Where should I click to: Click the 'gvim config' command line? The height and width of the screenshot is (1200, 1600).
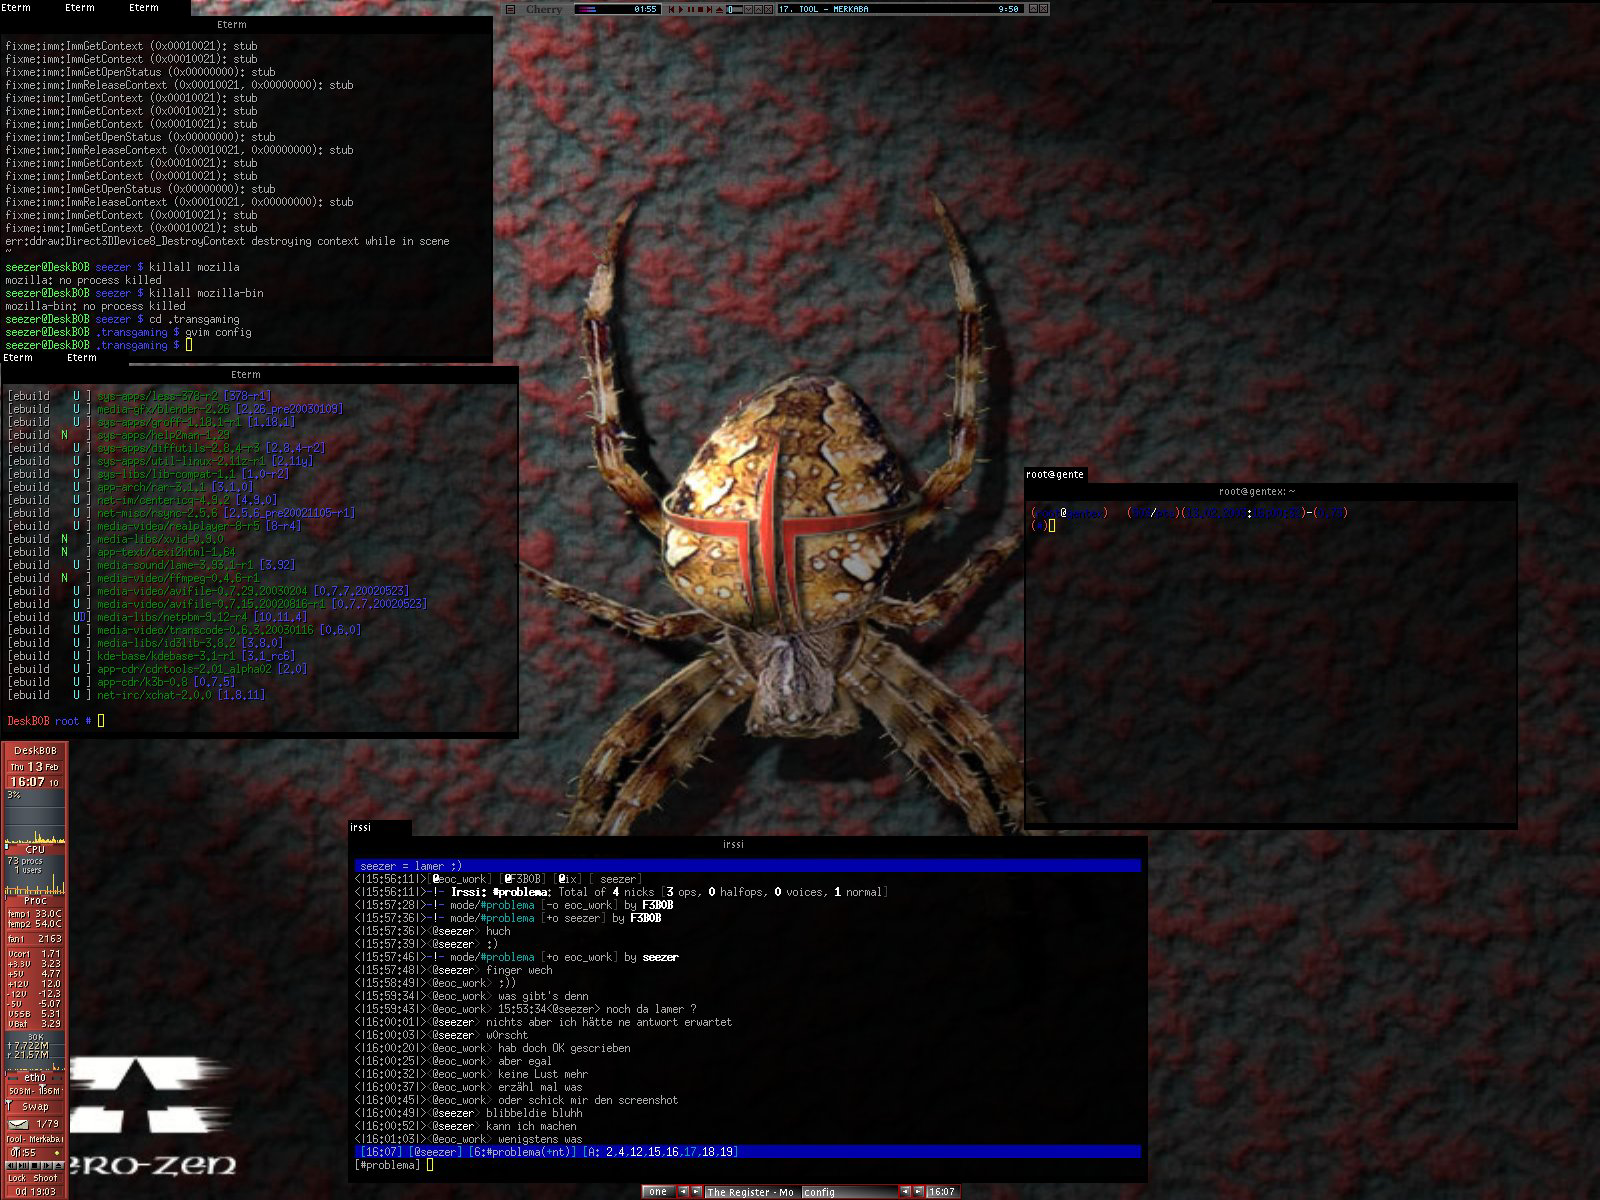pos(128,332)
